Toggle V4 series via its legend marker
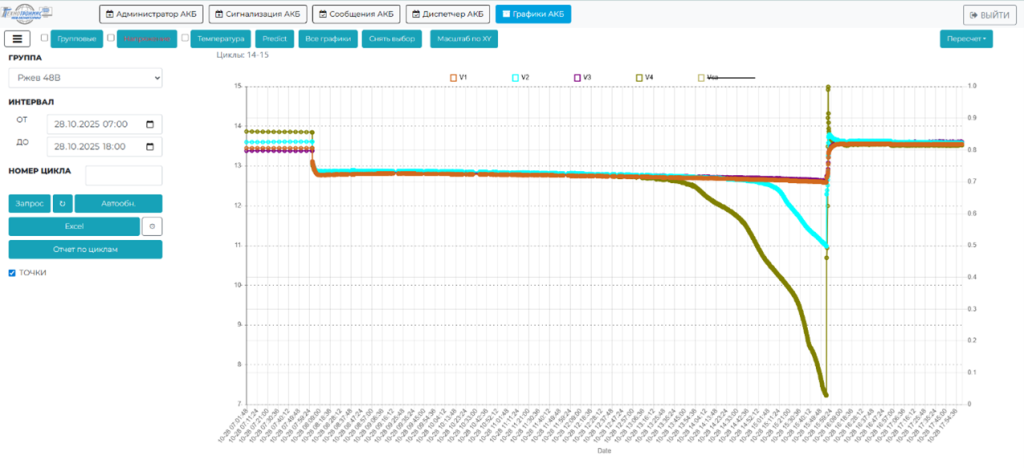The height and width of the screenshot is (468, 1024). point(639,77)
